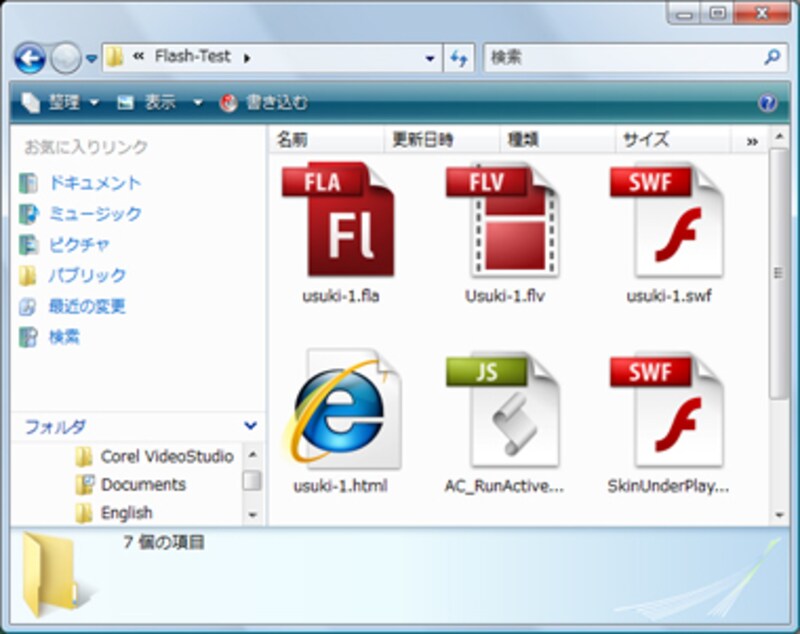Select the SkinUnderPlay SWF file icon
800x634 pixels.
tap(666, 410)
